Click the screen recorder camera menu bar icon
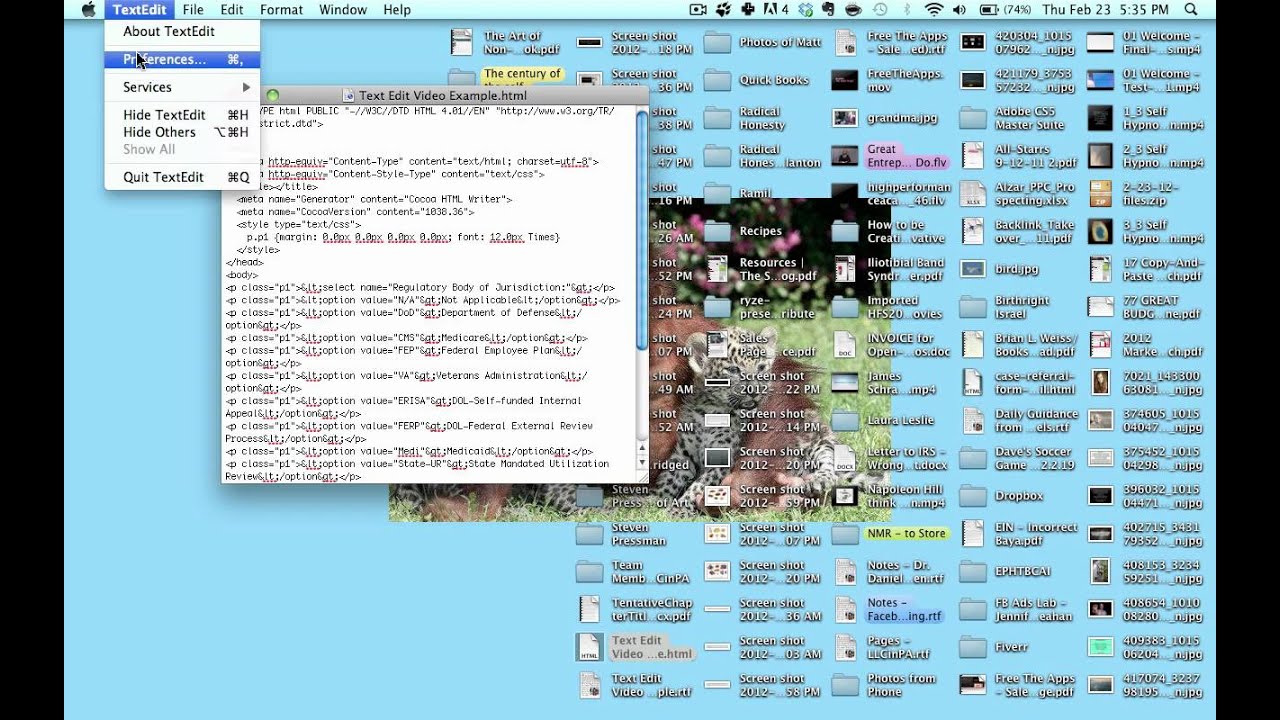This screenshot has height=720, width=1280. click(697, 10)
